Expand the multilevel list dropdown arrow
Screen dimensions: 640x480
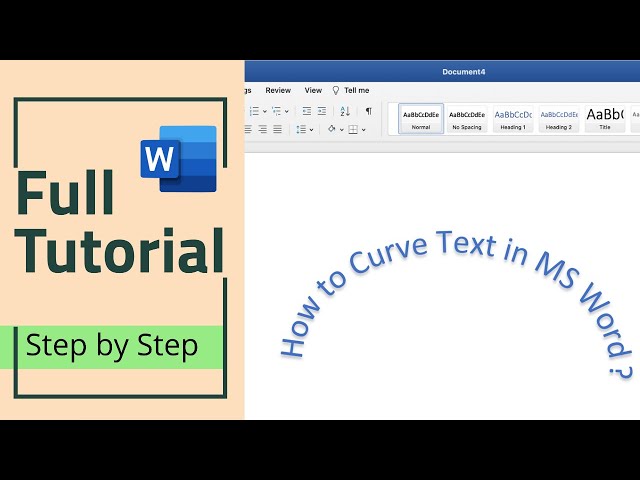click(x=287, y=111)
